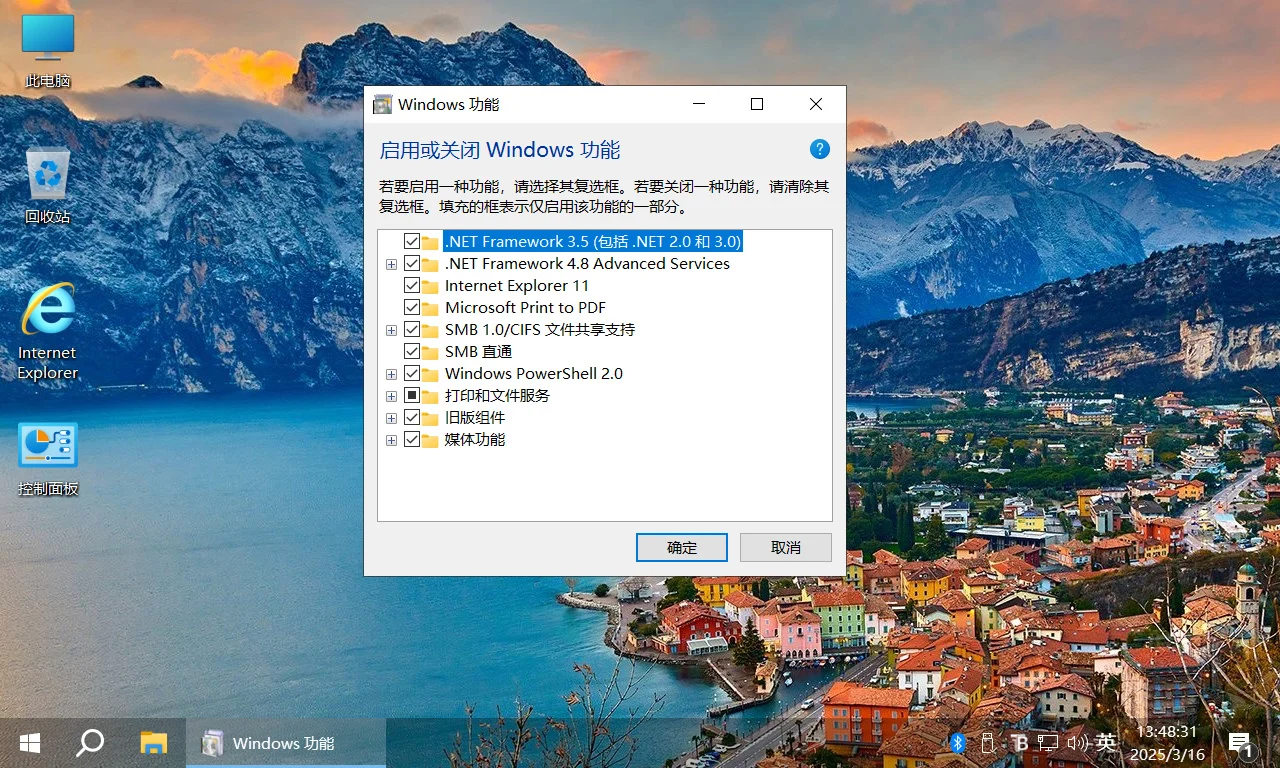Toggle the 打印和文件服务 partial checkbox
The image size is (1280, 768).
click(x=413, y=395)
